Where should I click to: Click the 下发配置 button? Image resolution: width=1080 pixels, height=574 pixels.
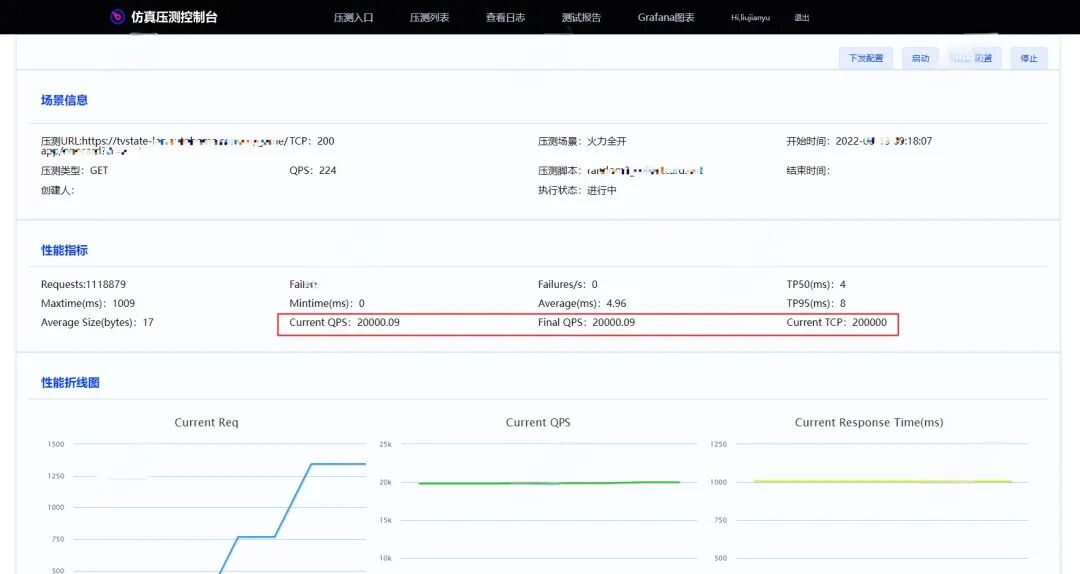866,58
